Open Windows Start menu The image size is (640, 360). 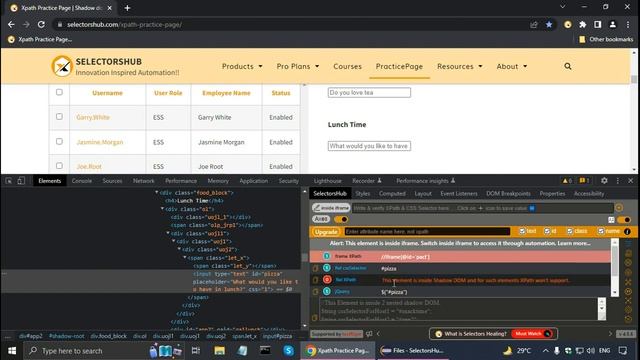click(12, 351)
